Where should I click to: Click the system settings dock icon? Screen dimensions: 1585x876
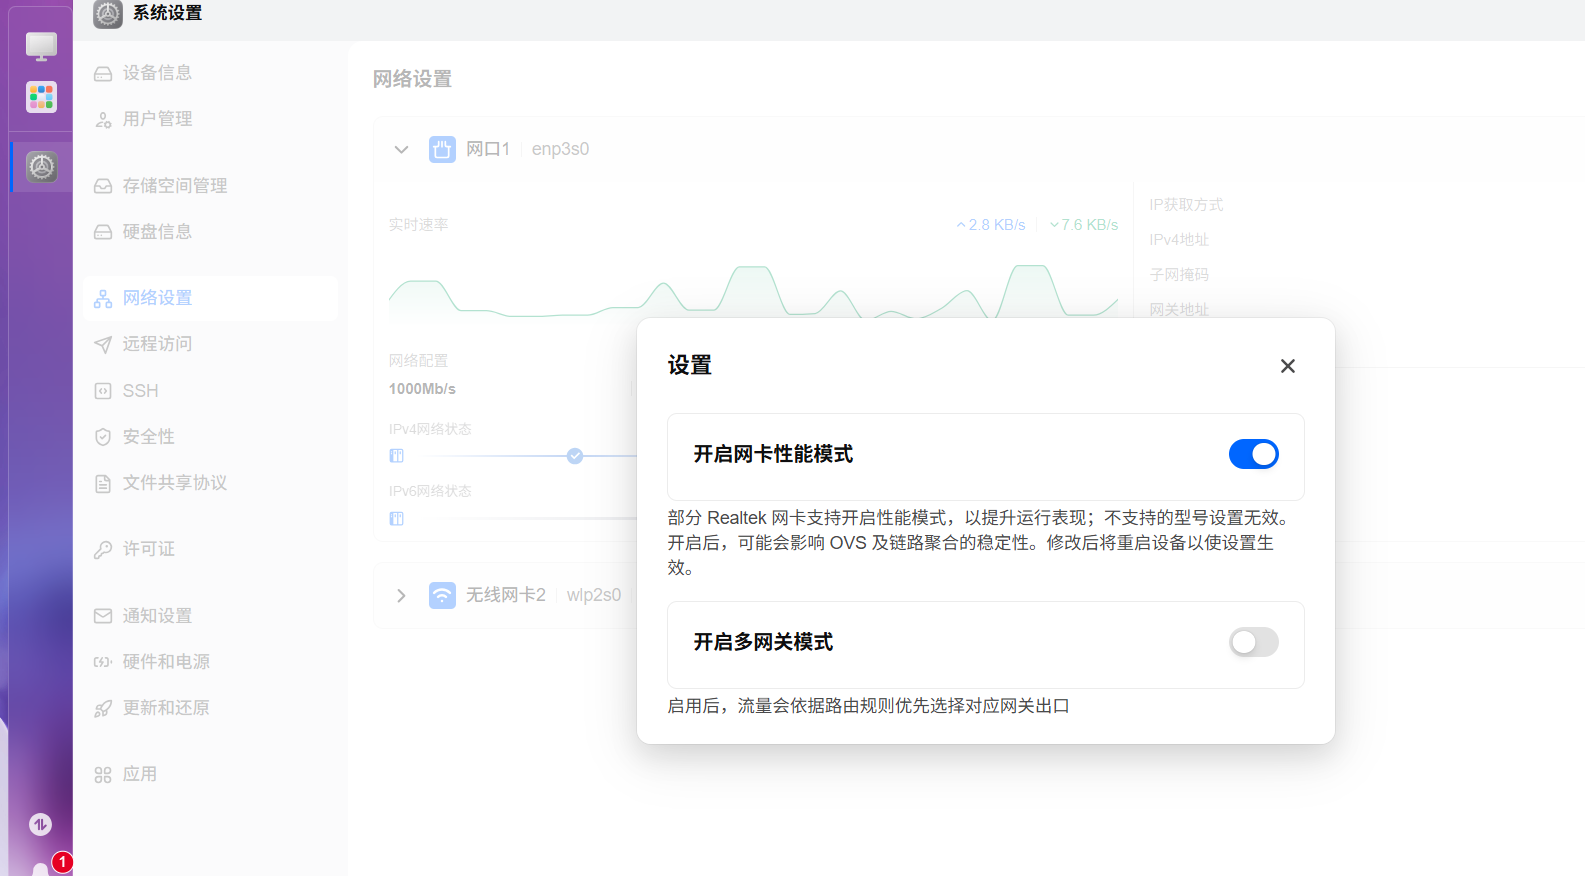coord(41,167)
